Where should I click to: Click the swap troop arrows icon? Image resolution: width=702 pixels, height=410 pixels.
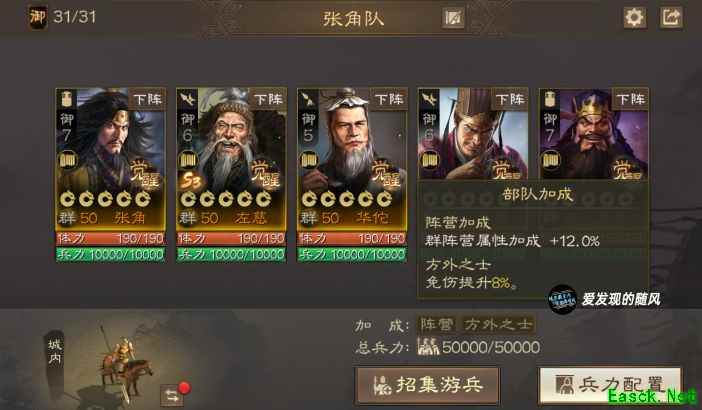click(x=171, y=395)
